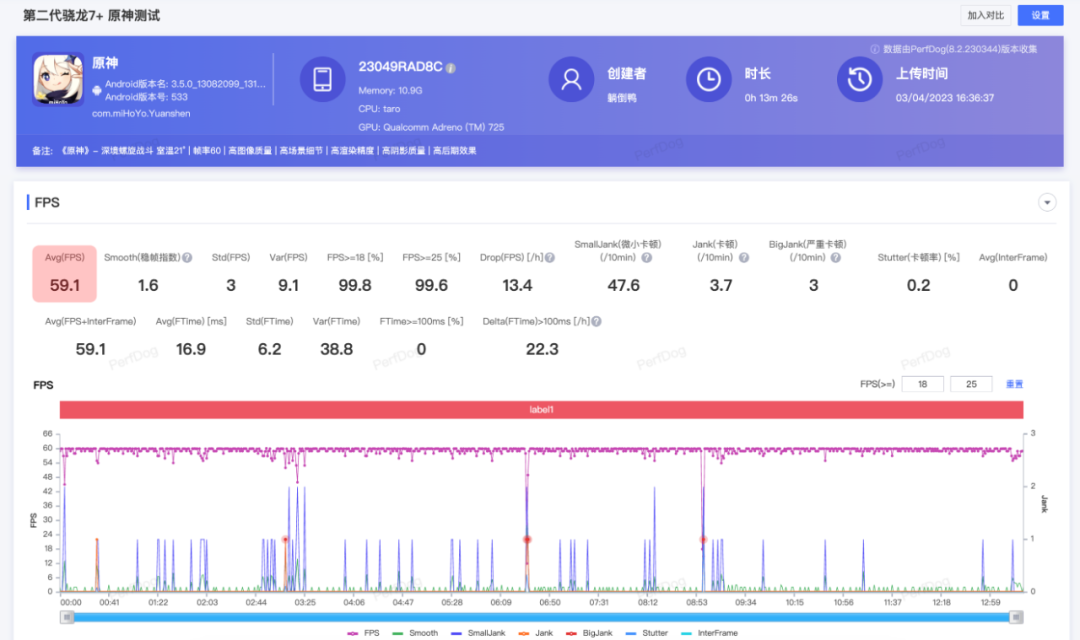Open the 设置 settings button
1080x640 pixels.
pyautogui.click(x=1040, y=15)
